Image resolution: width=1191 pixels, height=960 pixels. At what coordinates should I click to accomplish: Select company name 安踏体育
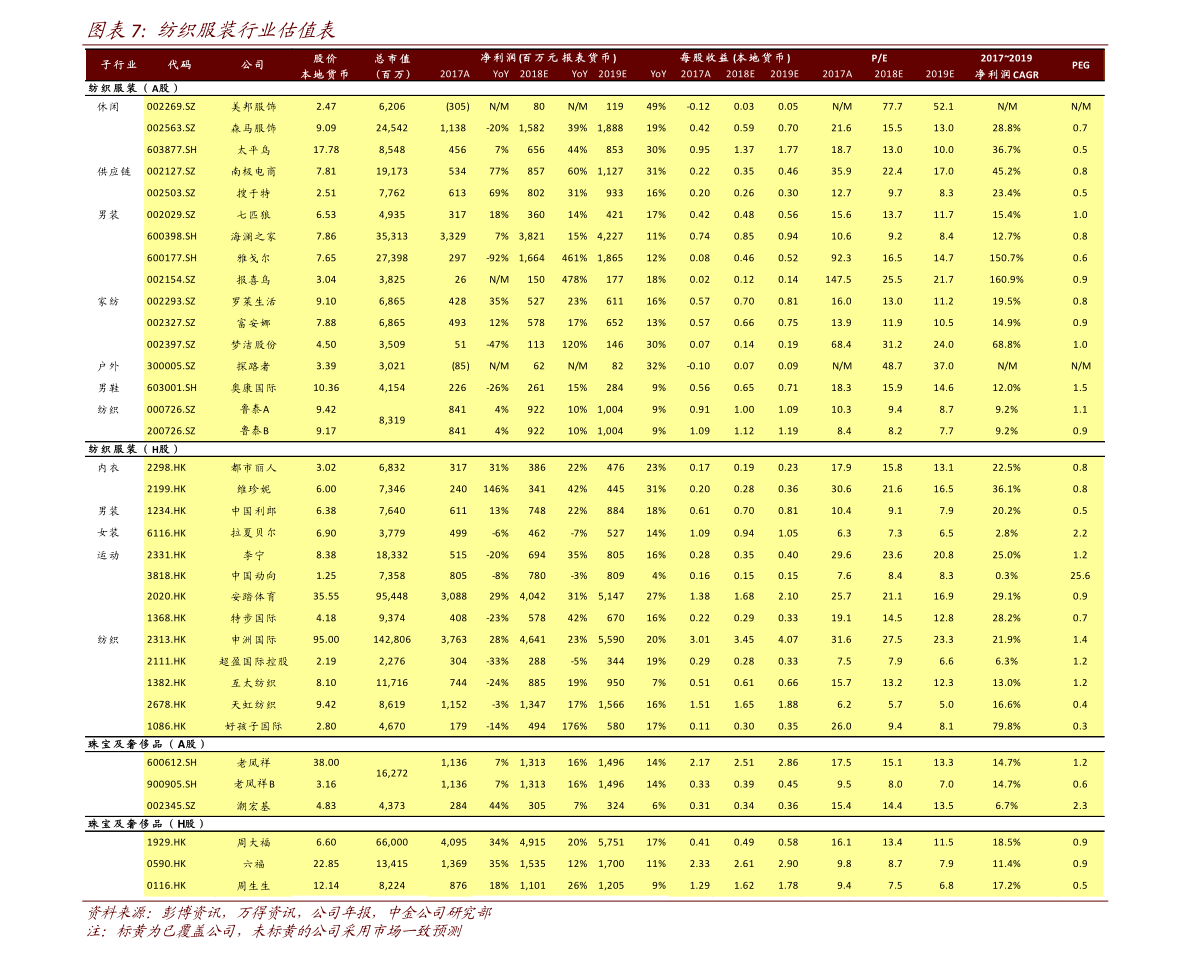253,597
